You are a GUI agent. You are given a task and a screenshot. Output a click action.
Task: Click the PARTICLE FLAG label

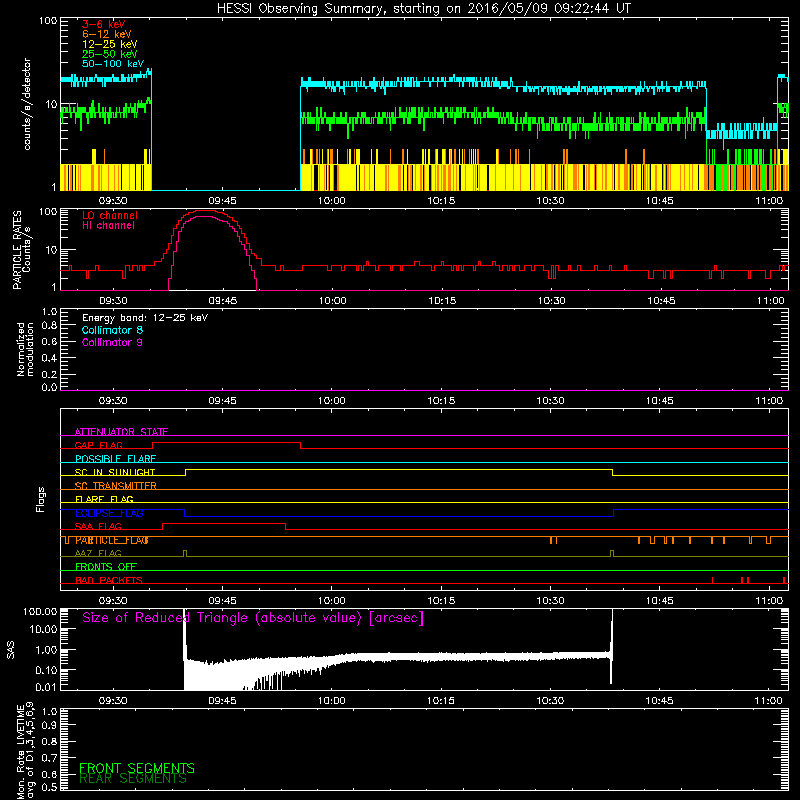tap(112, 540)
